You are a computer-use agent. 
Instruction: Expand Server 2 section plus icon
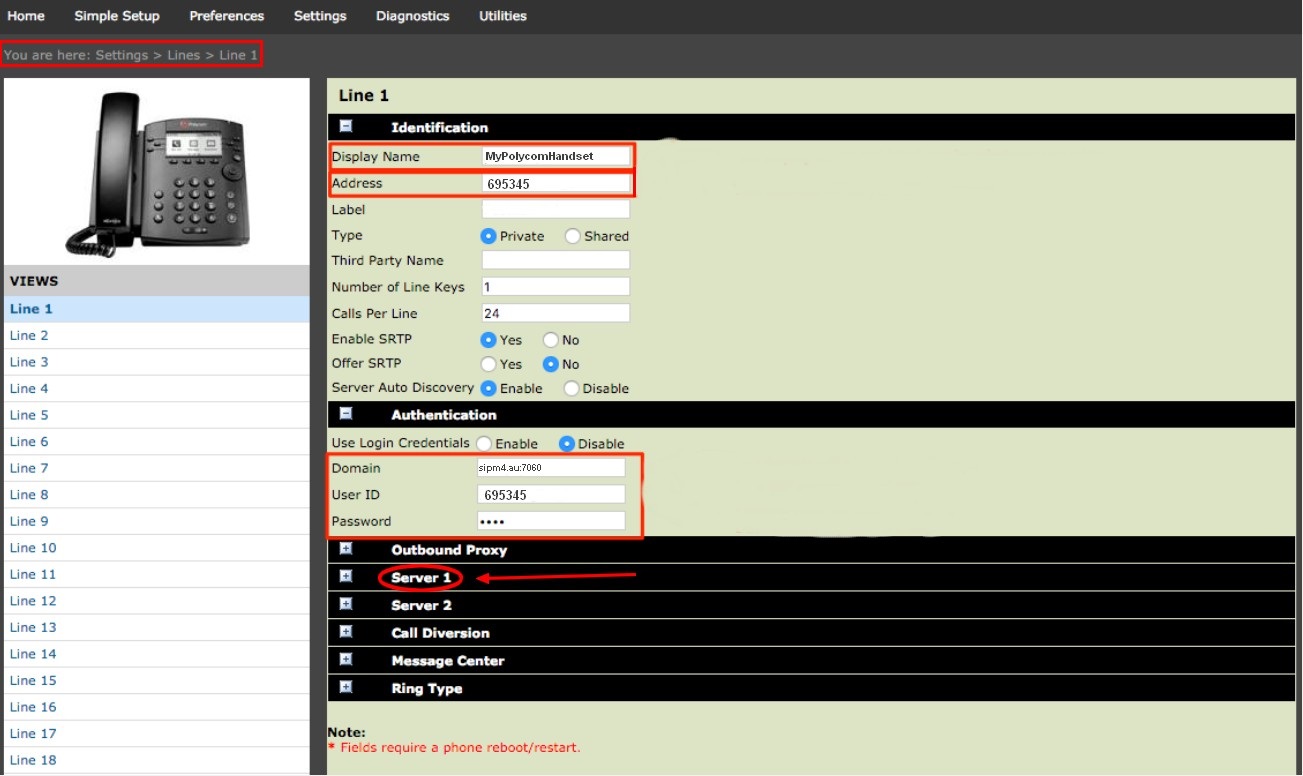click(346, 604)
